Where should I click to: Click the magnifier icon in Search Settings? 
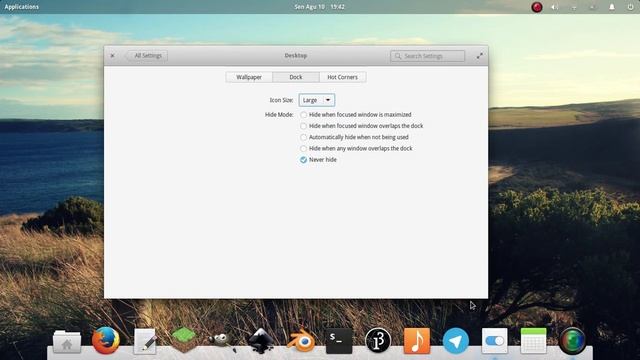(398, 56)
